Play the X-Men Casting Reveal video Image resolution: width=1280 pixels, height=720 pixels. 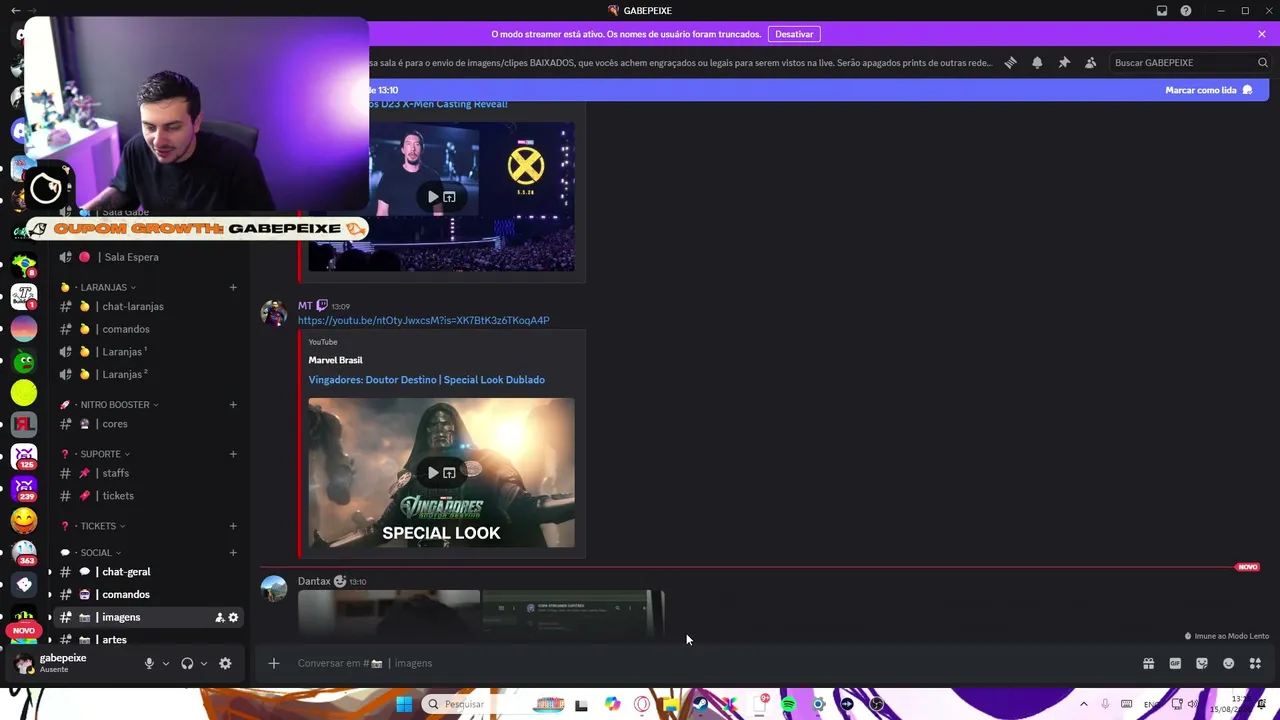pos(433,197)
